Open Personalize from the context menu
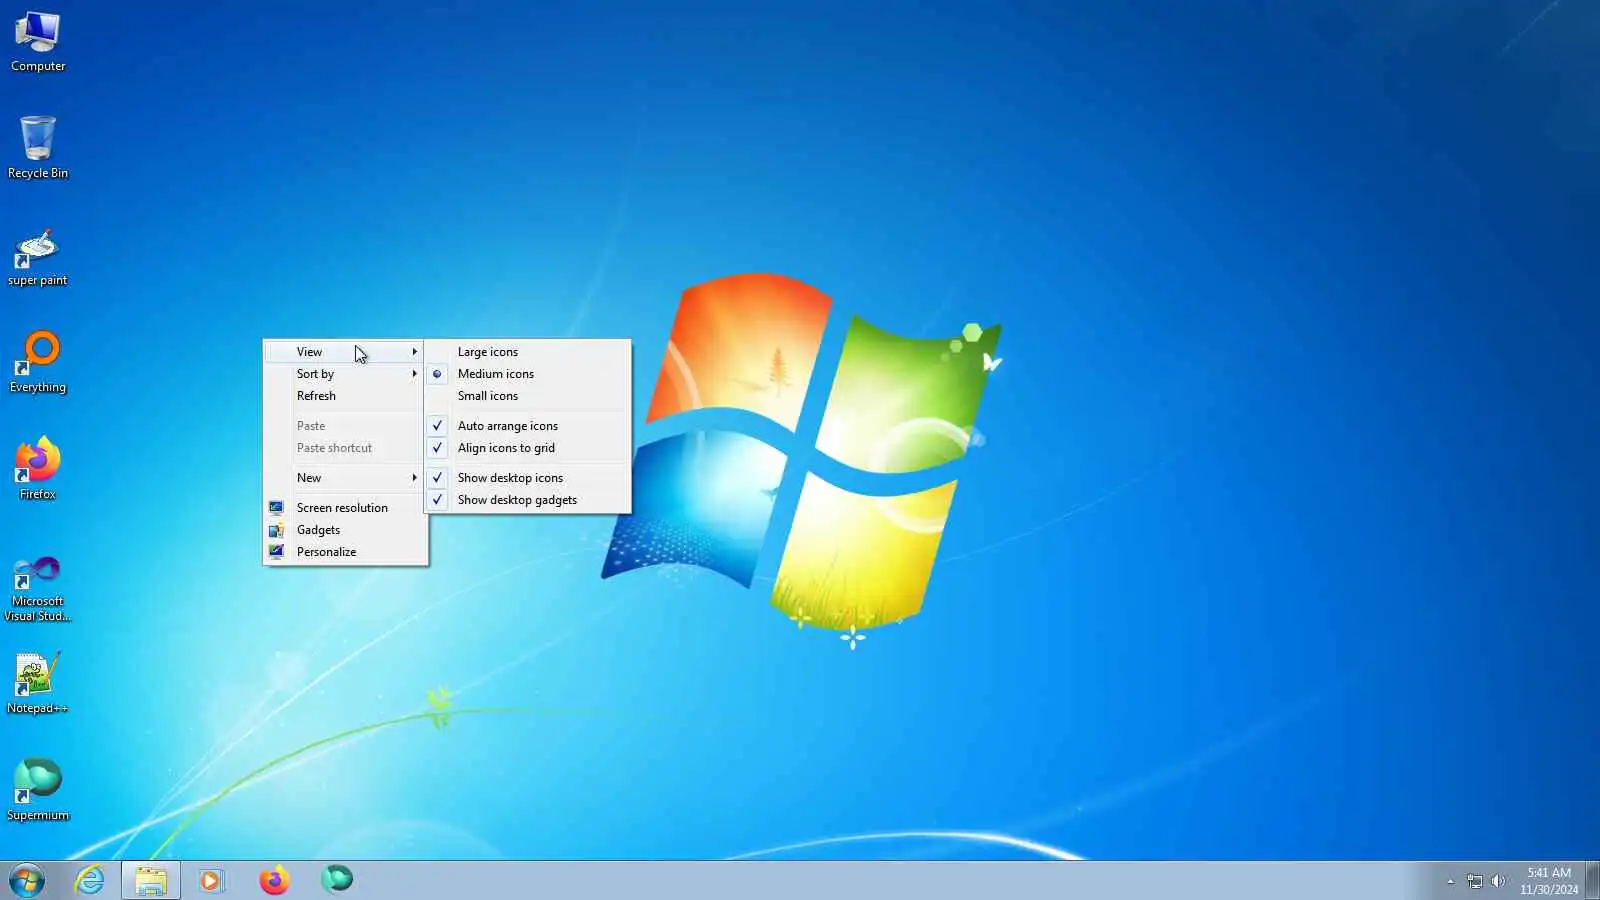 pos(345,552)
